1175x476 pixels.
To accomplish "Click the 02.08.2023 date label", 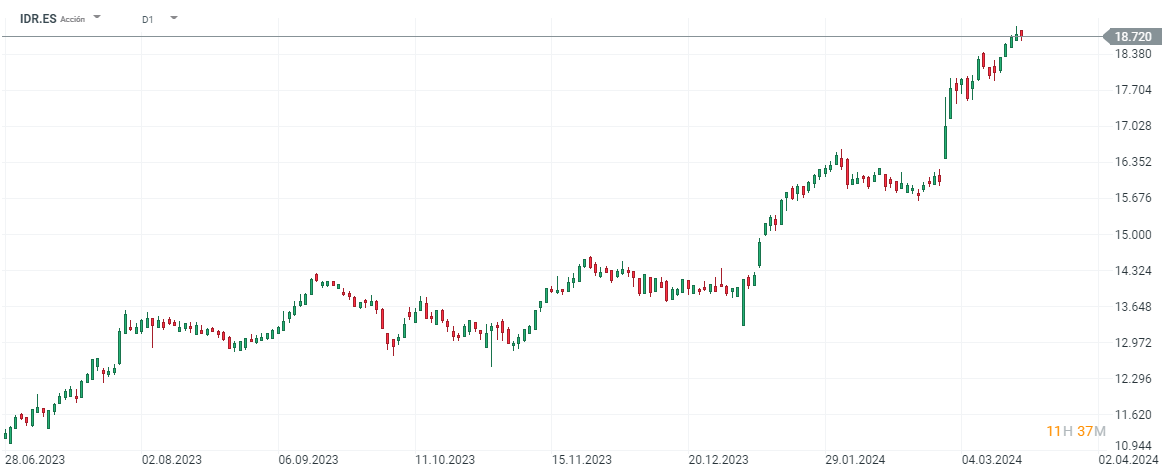I will coord(171,460).
